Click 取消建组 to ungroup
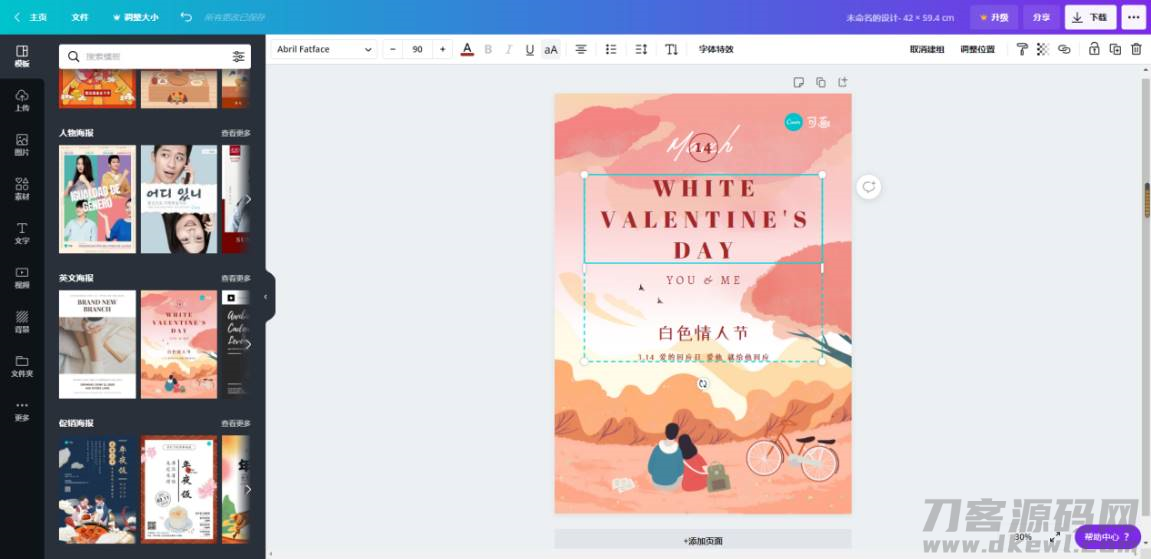This screenshot has height=559, width=1151. [927, 49]
